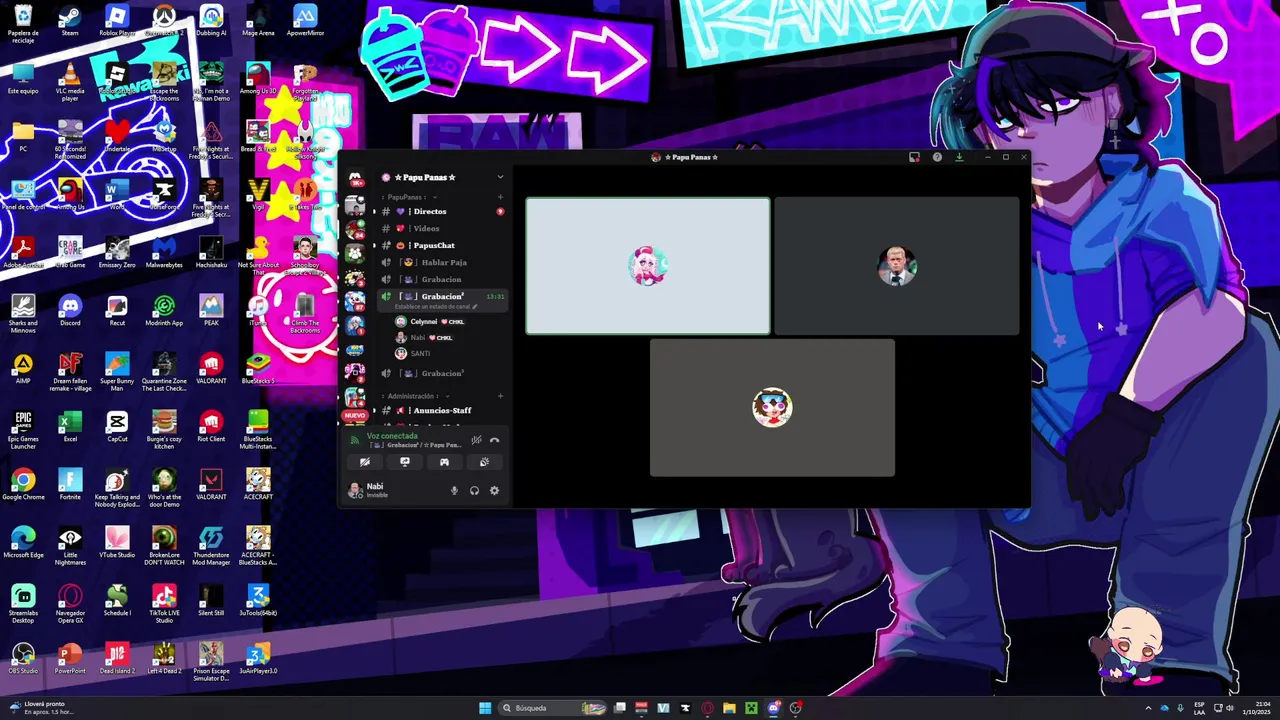Open the Discord desktop shortcut
The image size is (1280, 720).
coord(70,311)
